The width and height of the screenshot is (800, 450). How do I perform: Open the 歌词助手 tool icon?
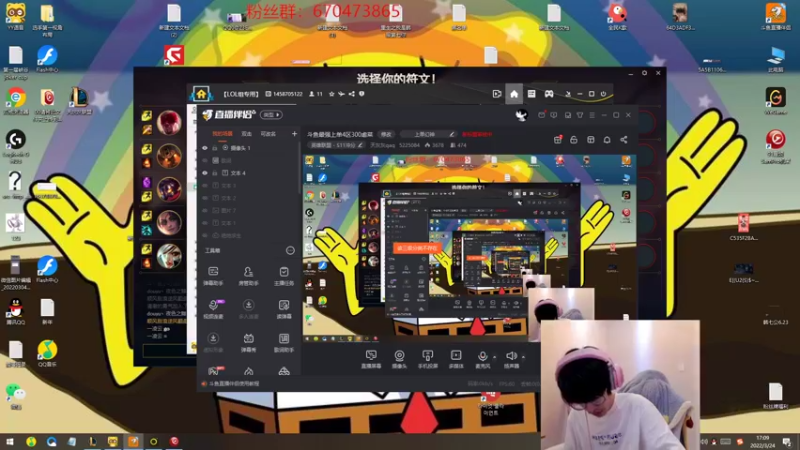pos(284,342)
